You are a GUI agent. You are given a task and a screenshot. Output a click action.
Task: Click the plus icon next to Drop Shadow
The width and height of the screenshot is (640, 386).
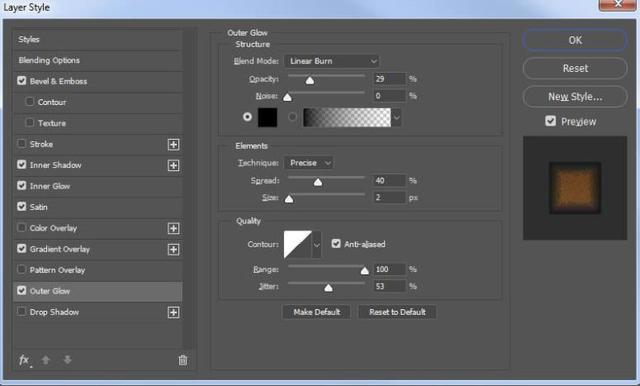(x=173, y=313)
